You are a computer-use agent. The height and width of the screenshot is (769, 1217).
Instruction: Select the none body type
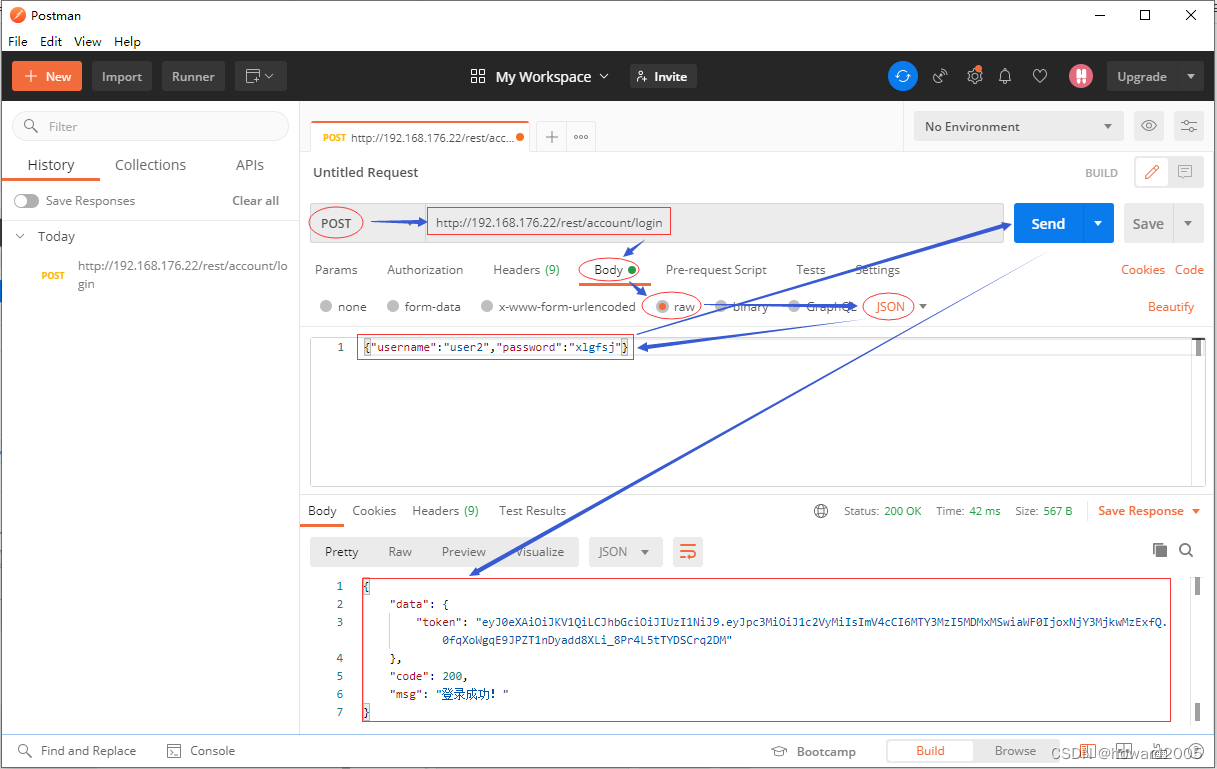343,307
